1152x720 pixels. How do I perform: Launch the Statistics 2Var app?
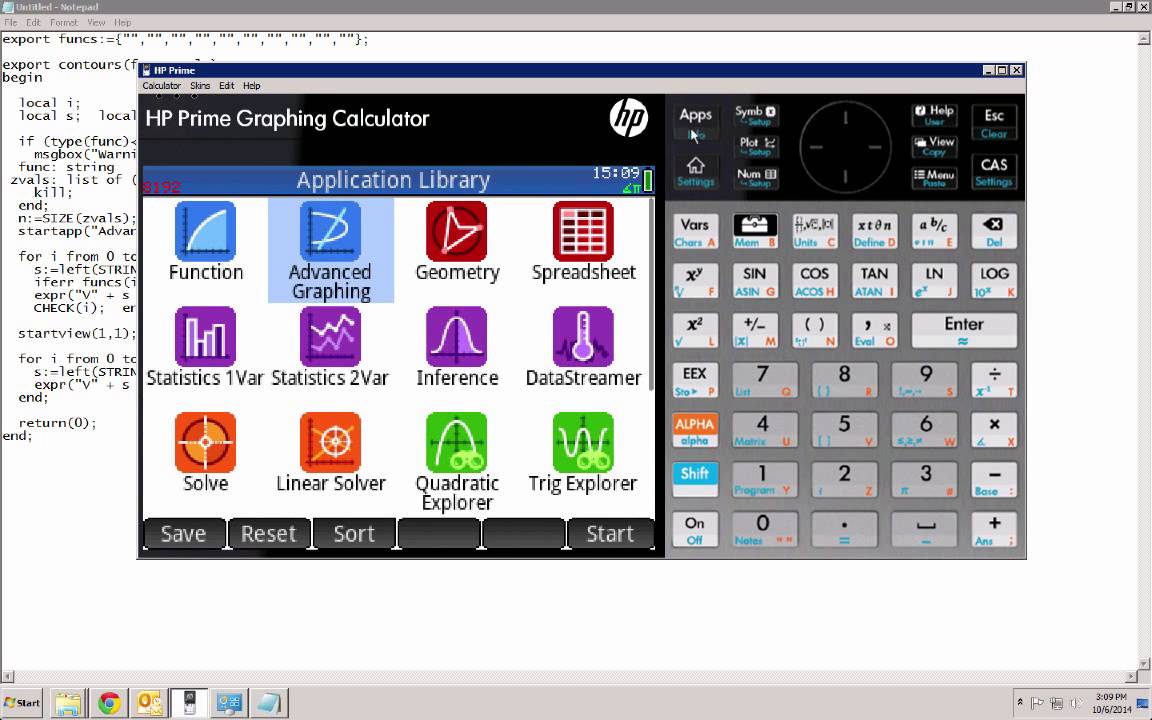coord(331,336)
